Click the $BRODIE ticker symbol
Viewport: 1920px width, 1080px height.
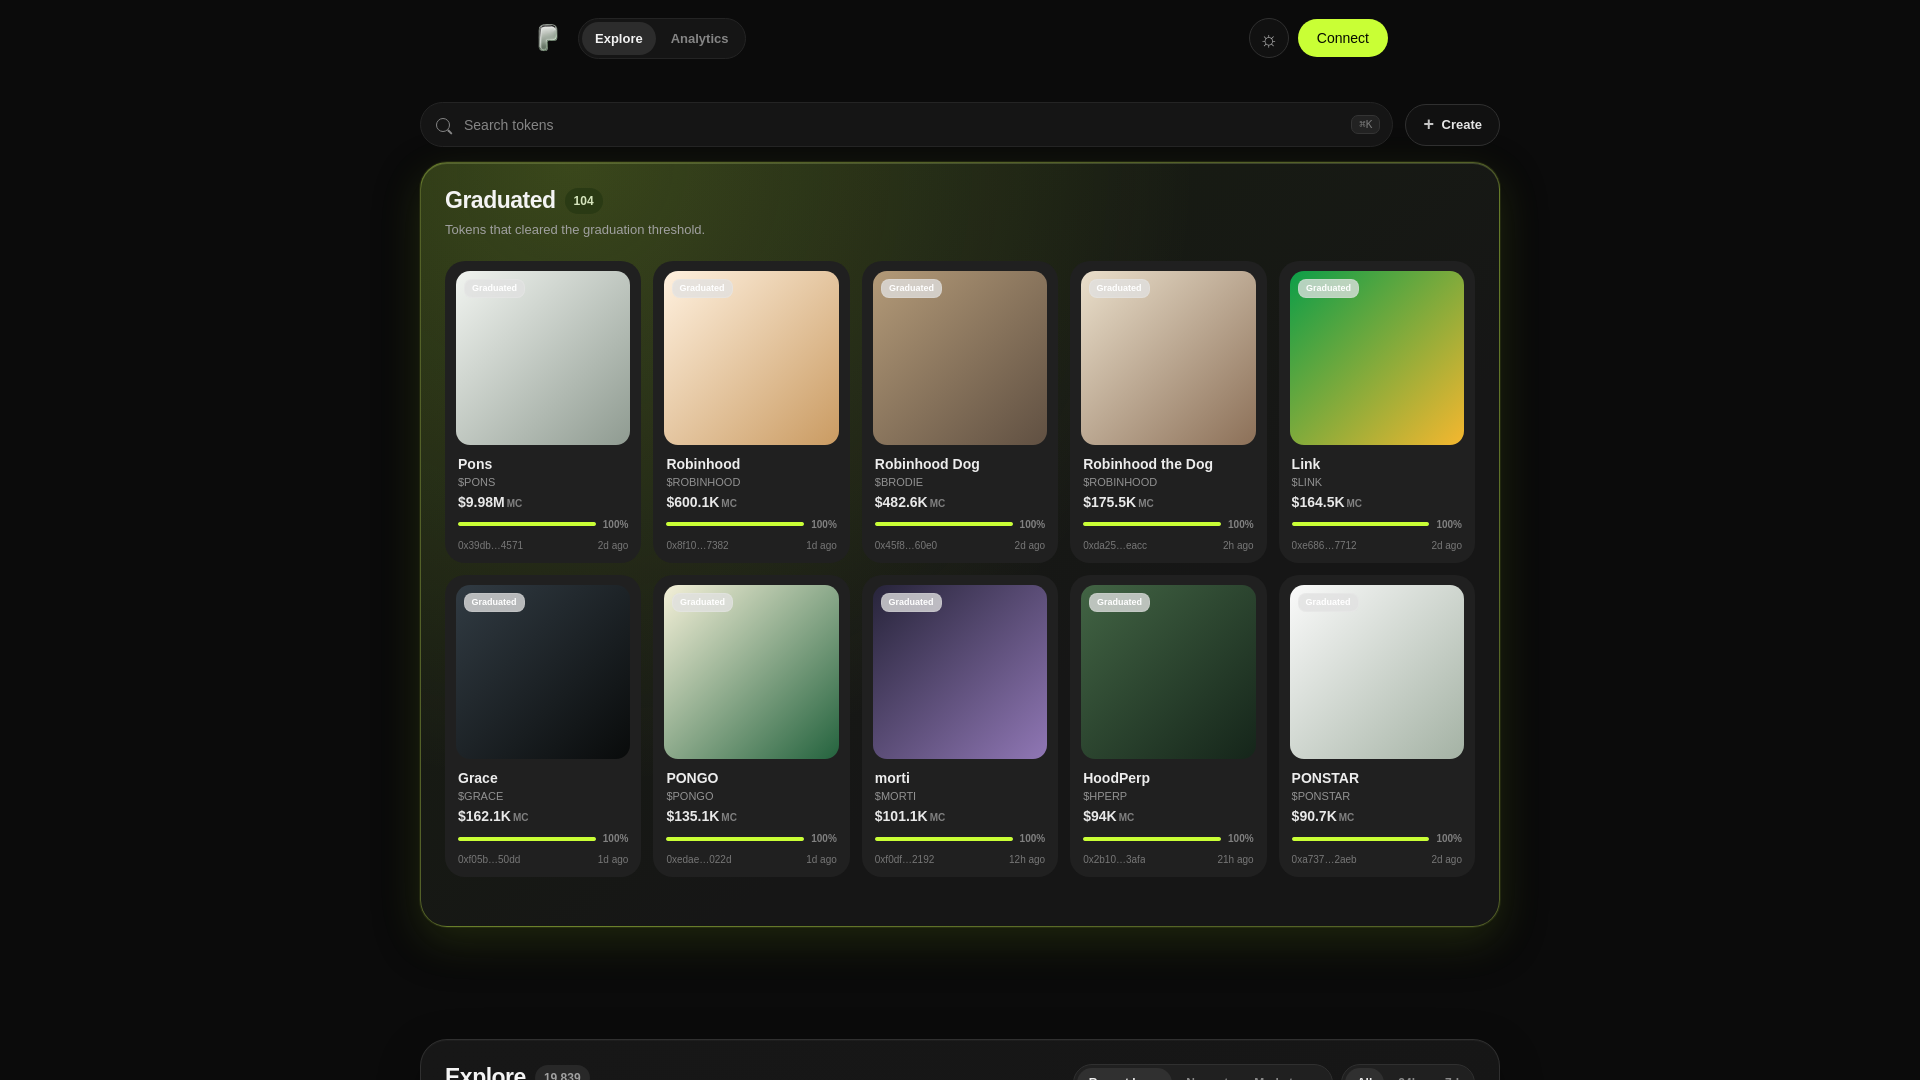click(x=899, y=482)
